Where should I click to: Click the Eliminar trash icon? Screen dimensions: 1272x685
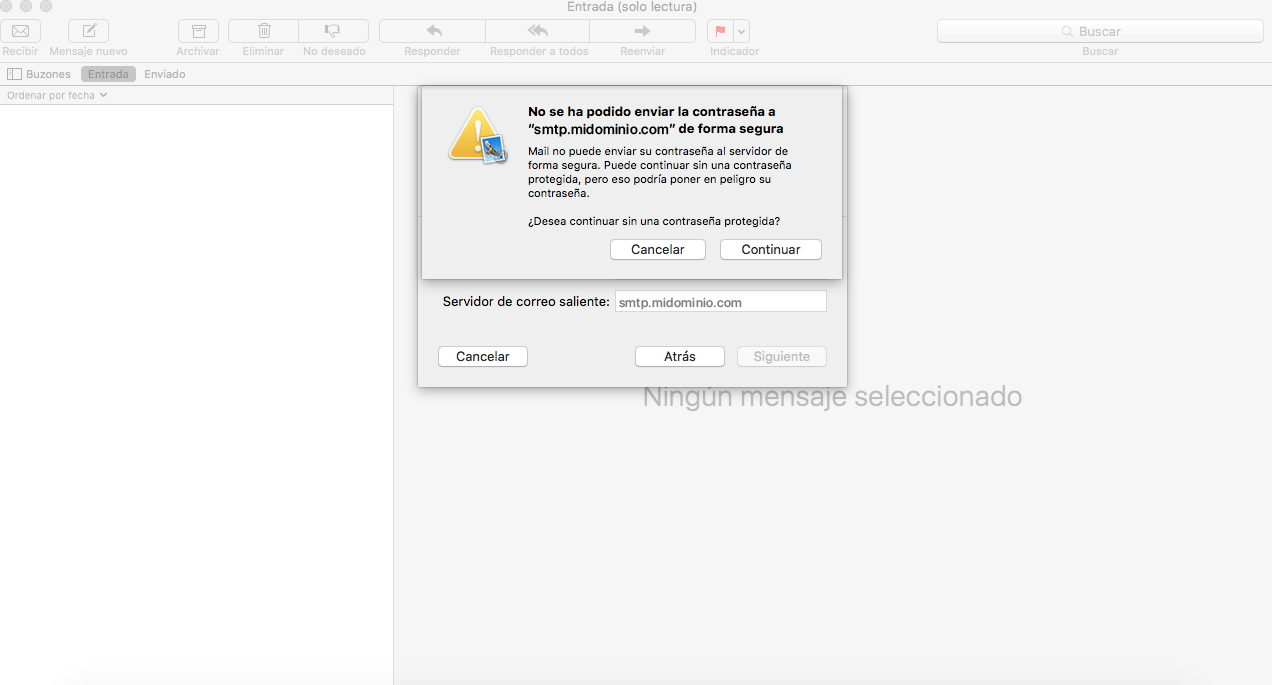pos(263,31)
